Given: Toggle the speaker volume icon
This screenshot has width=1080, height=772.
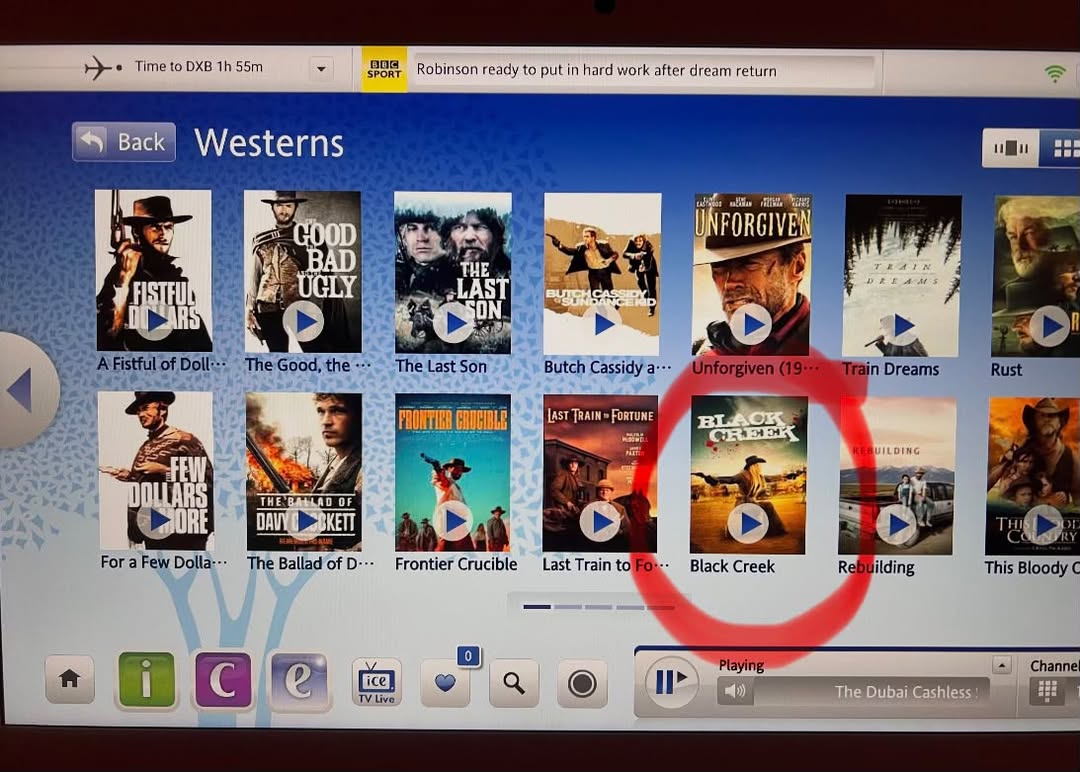Looking at the screenshot, I should point(735,691).
